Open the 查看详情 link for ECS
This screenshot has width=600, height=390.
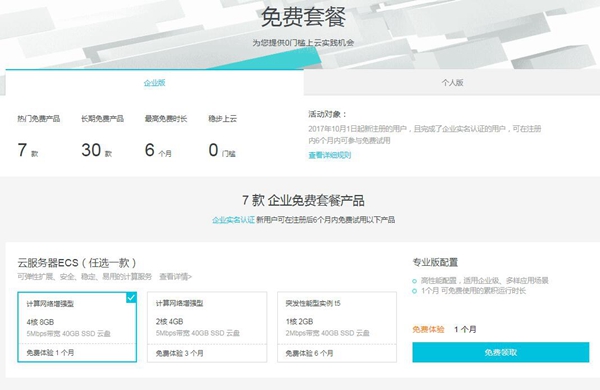click(175, 276)
